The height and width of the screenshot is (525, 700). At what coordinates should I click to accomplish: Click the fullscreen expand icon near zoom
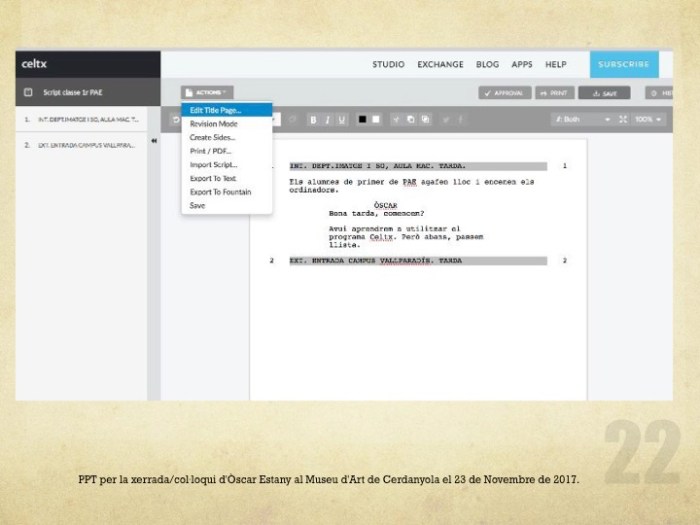coord(623,119)
